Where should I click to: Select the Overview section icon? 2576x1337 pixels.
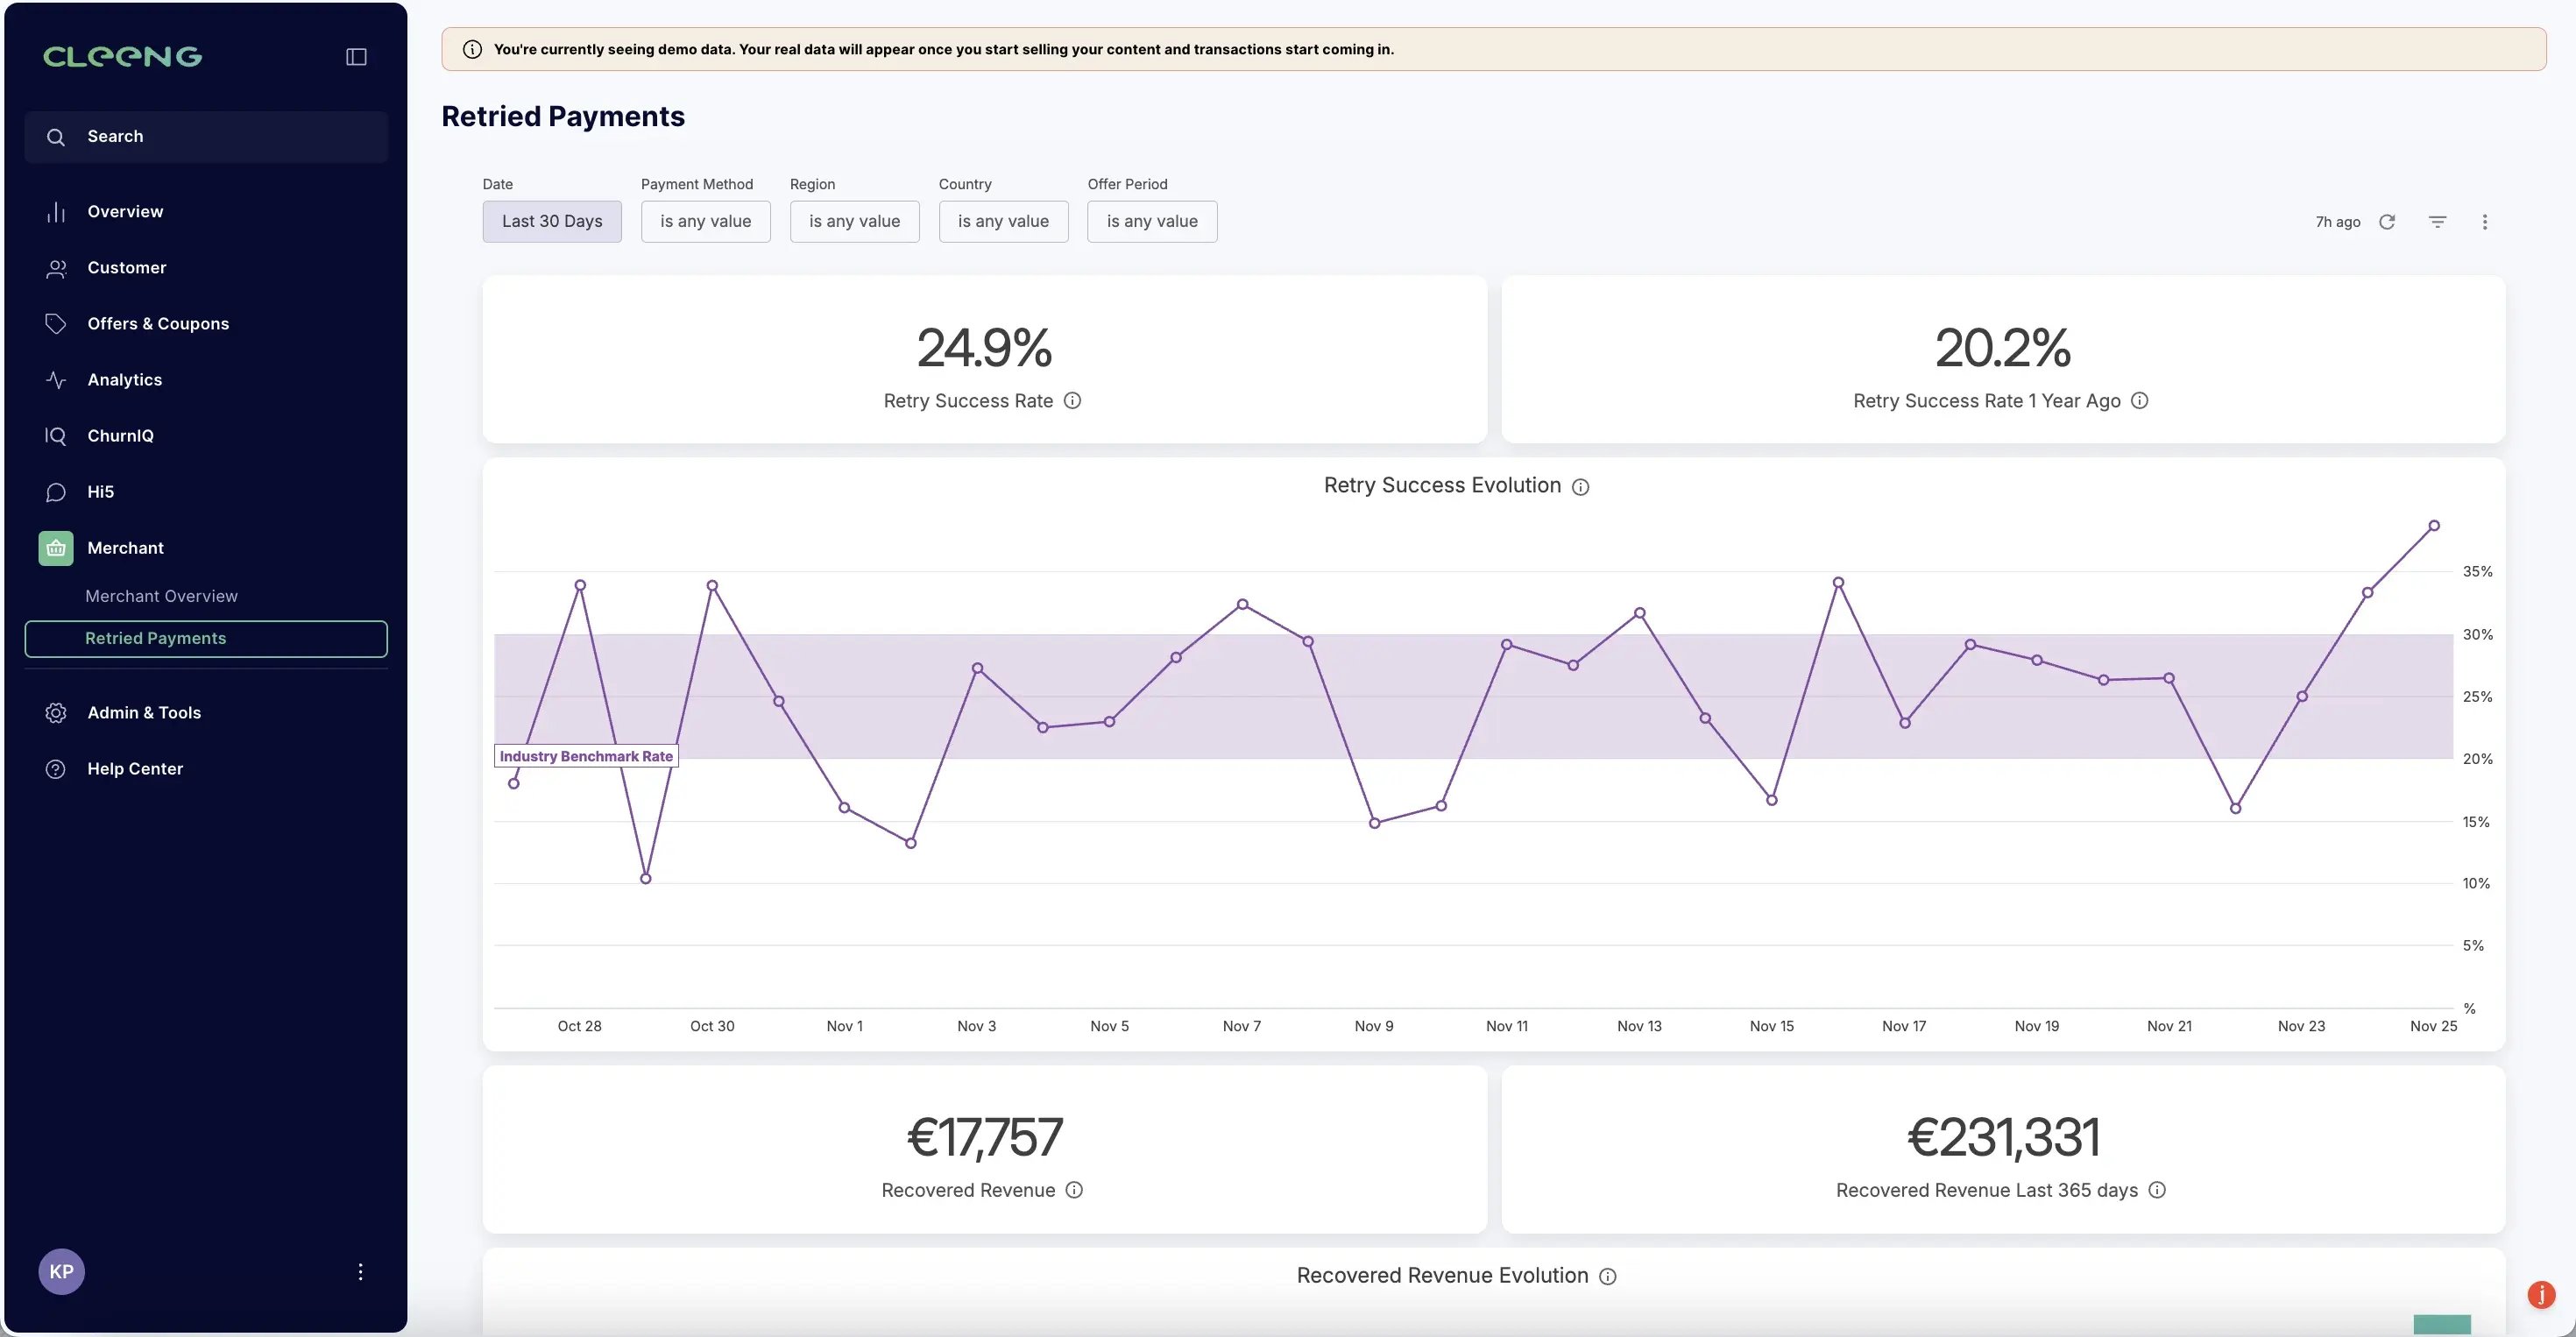pyautogui.click(x=56, y=211)
